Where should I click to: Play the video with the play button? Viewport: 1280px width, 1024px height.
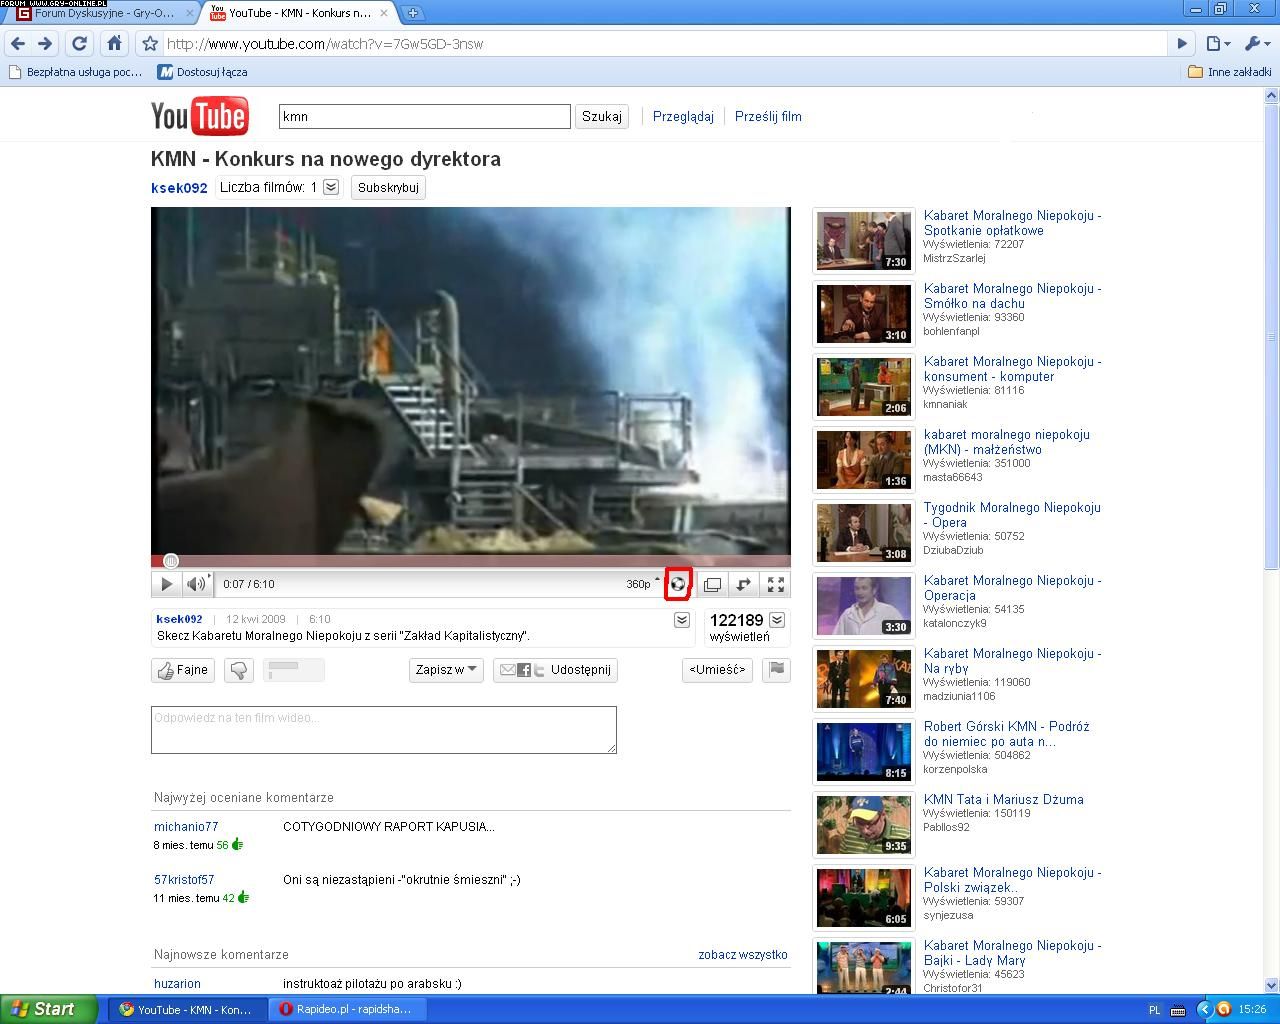pyautogui.click(x=166, y=584)
